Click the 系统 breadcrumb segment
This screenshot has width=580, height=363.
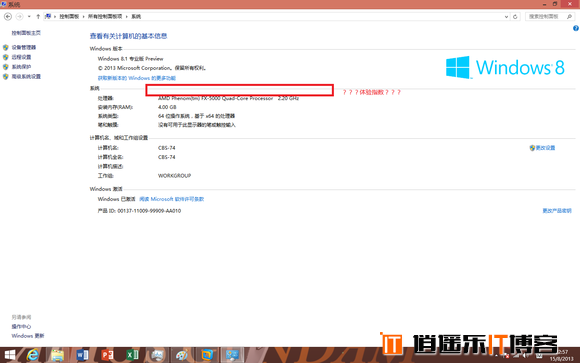coord(136,17)
